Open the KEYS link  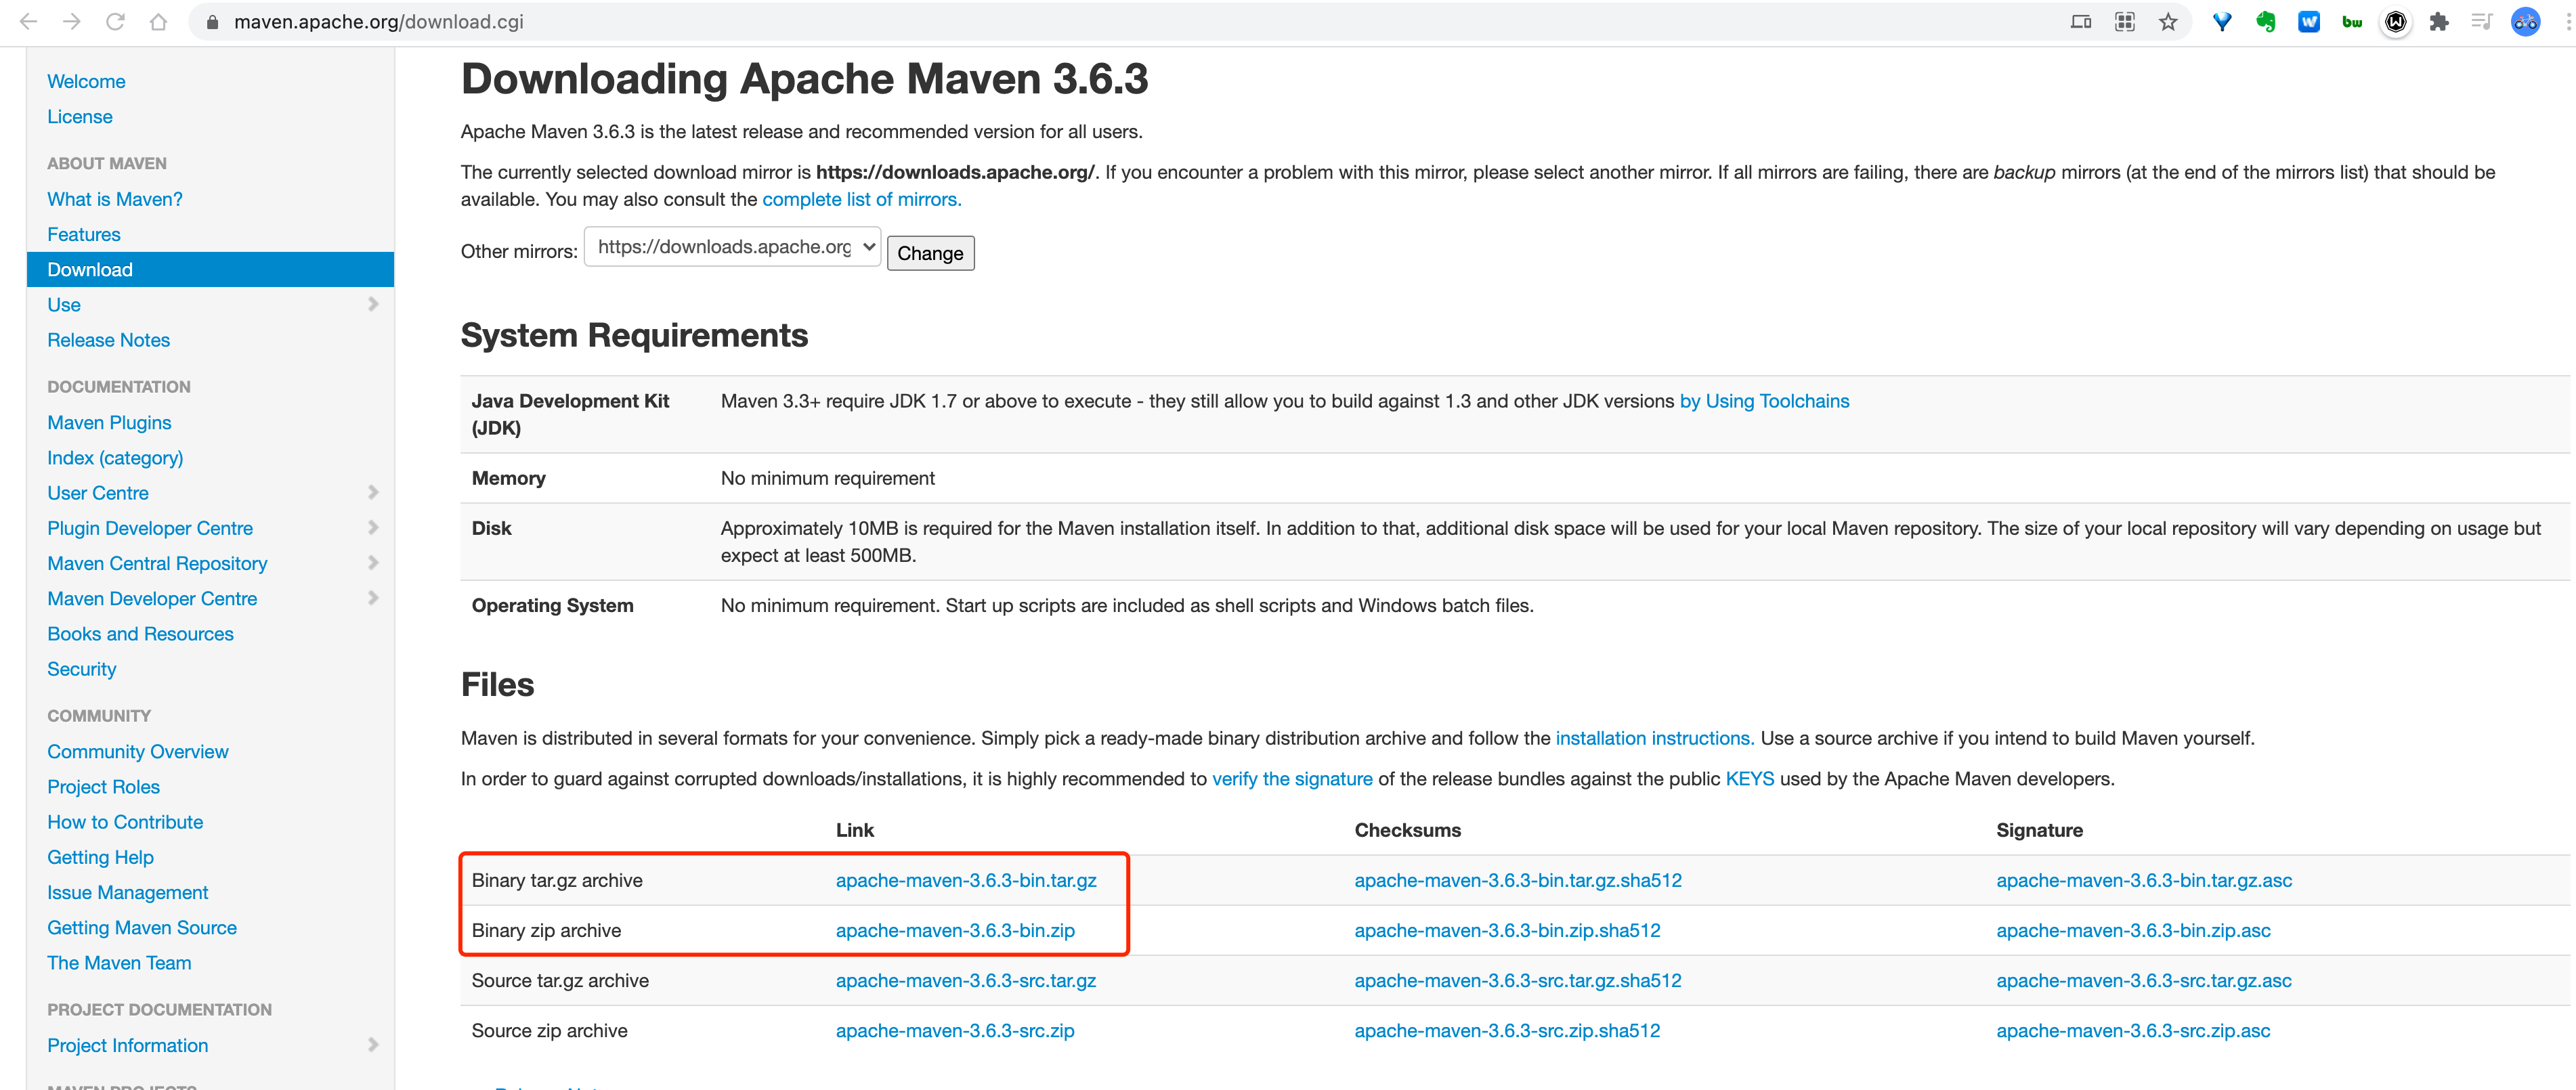pyautogui.click(x=1750, y=779)
